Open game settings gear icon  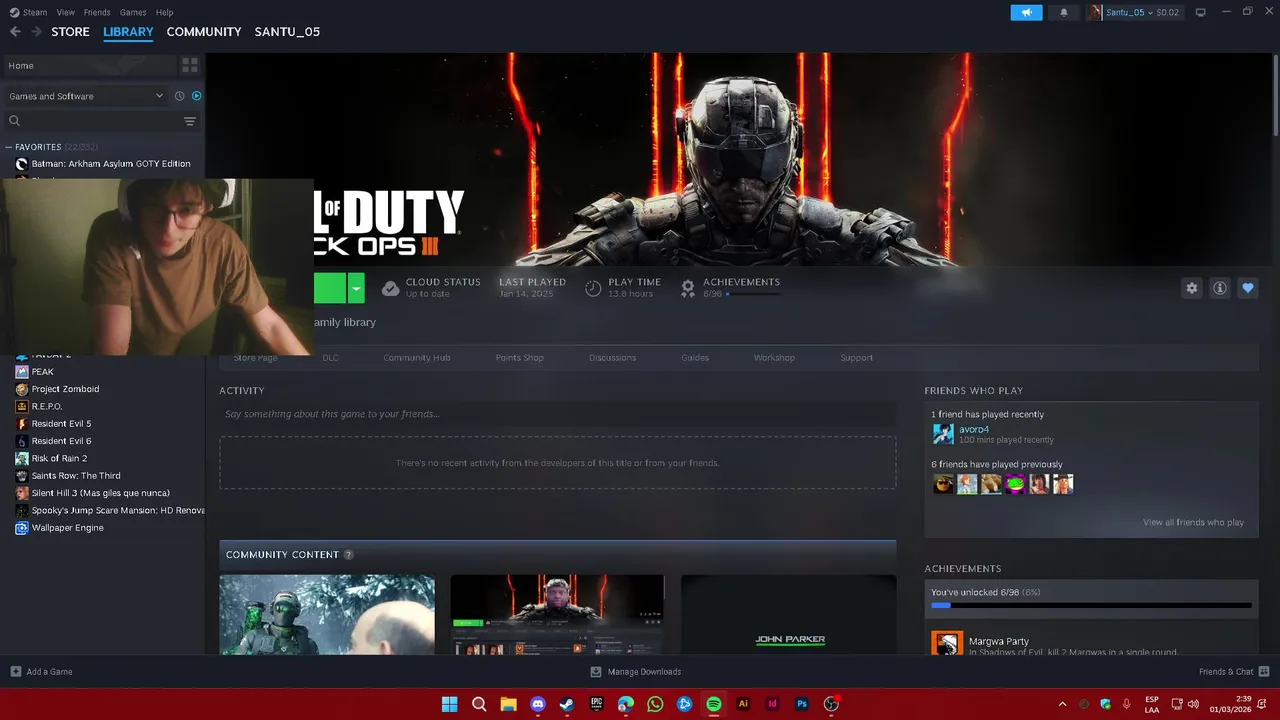pyautogui.click(x=1191, y=288)
